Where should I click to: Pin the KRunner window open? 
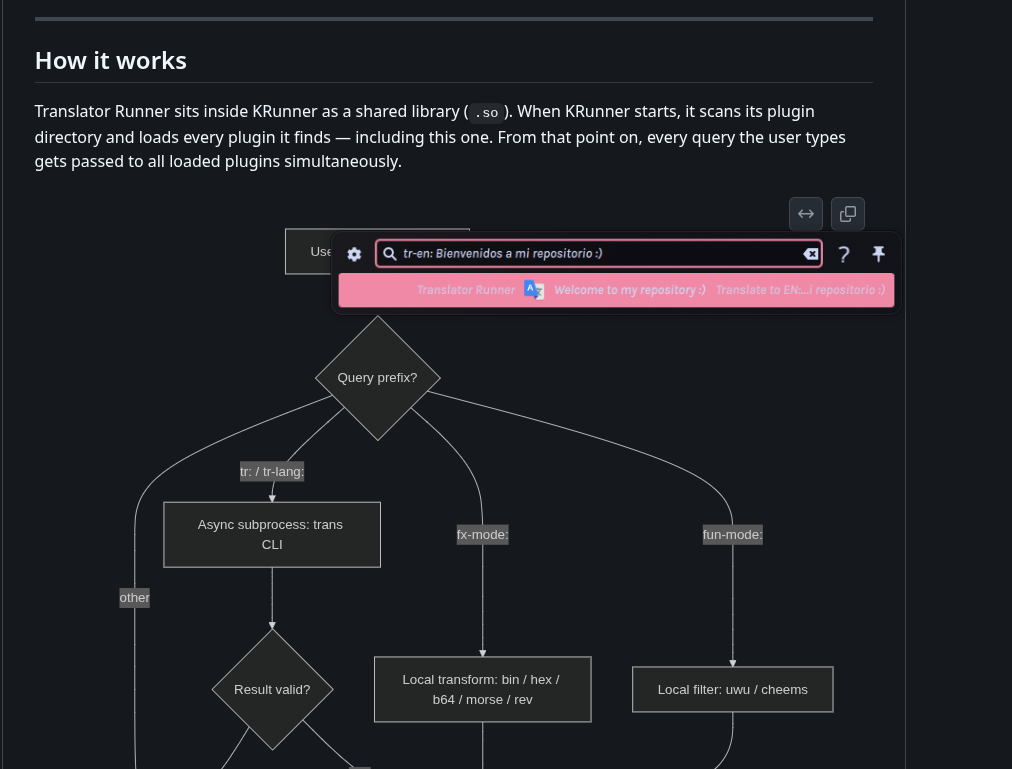[x=878, y=254]
